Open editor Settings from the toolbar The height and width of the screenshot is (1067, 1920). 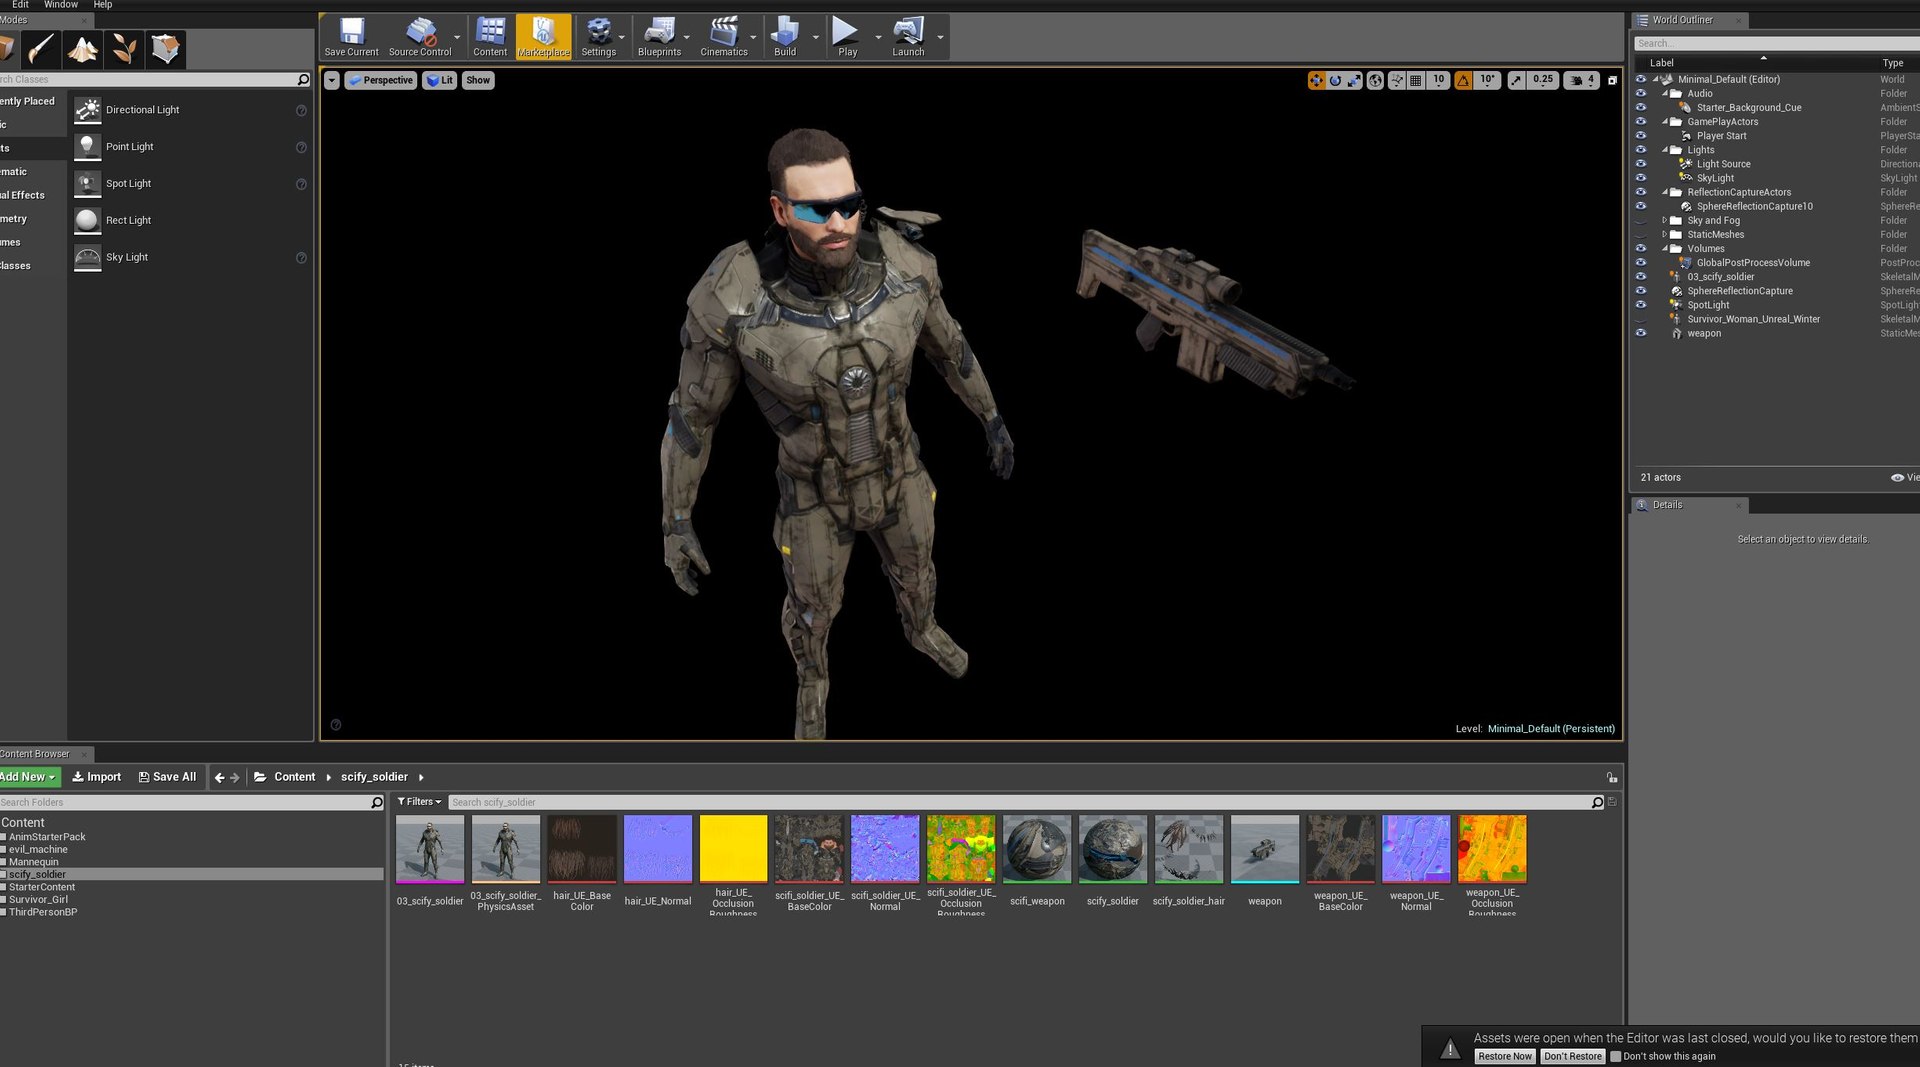(598, 37)
